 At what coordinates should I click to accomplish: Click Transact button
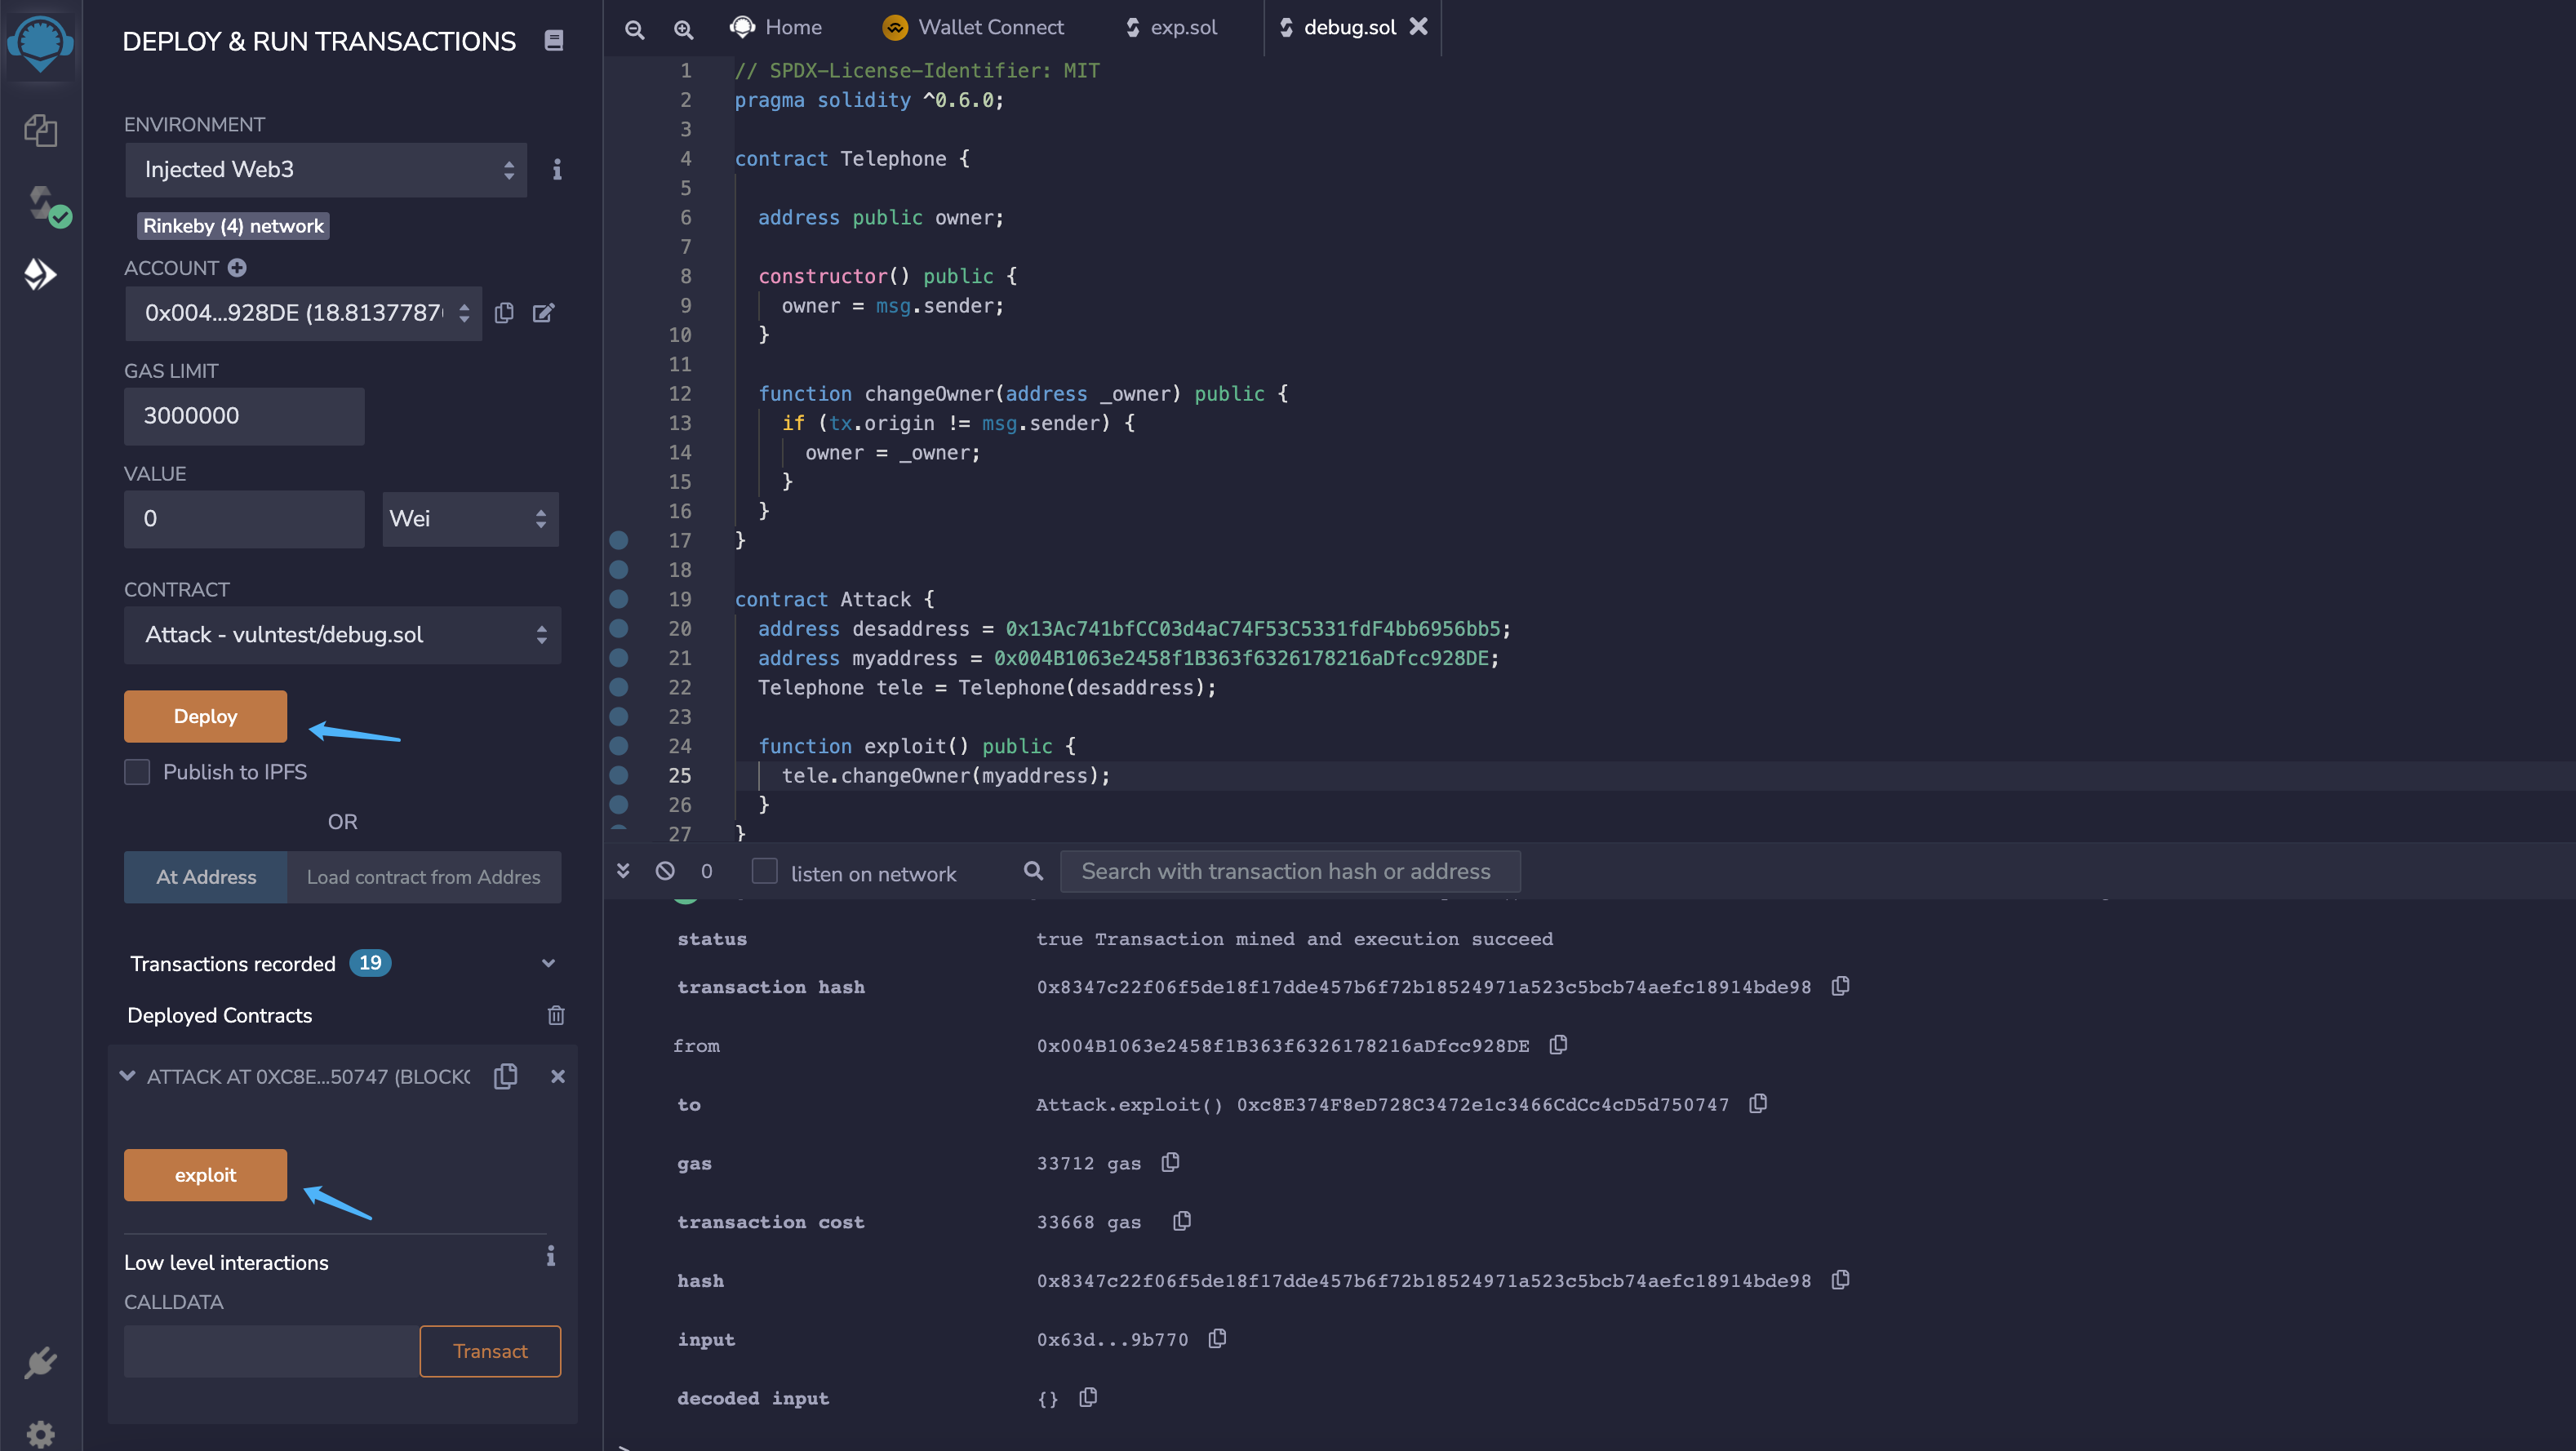coord(490,1351)
